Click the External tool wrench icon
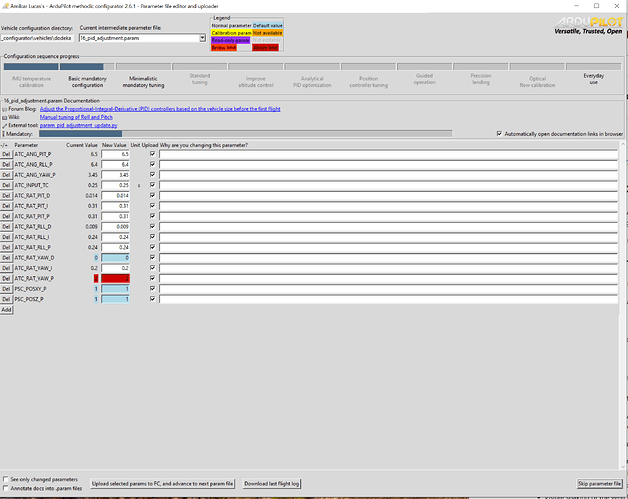Viewport: 628px width, 499px height. [4, 126]
